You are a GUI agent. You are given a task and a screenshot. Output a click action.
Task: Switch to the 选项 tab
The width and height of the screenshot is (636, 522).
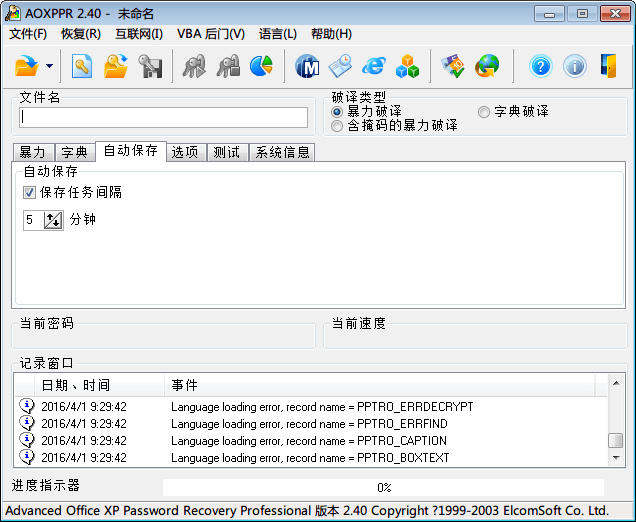[x=186, y=153]
